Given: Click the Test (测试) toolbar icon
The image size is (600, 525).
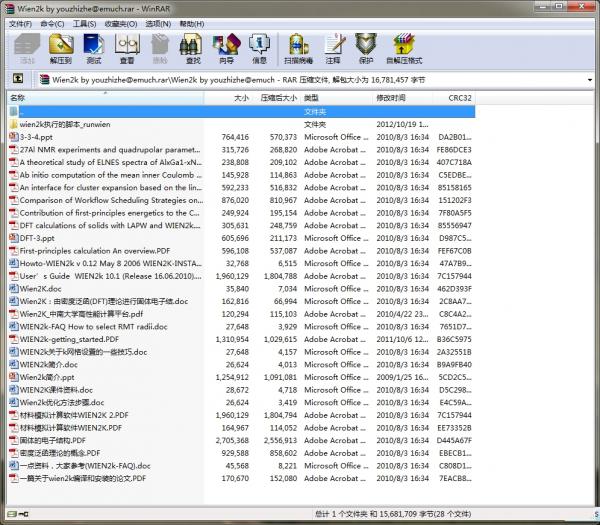Looking at the screenshot, I should pyautogui.click(x=94, y=48).
